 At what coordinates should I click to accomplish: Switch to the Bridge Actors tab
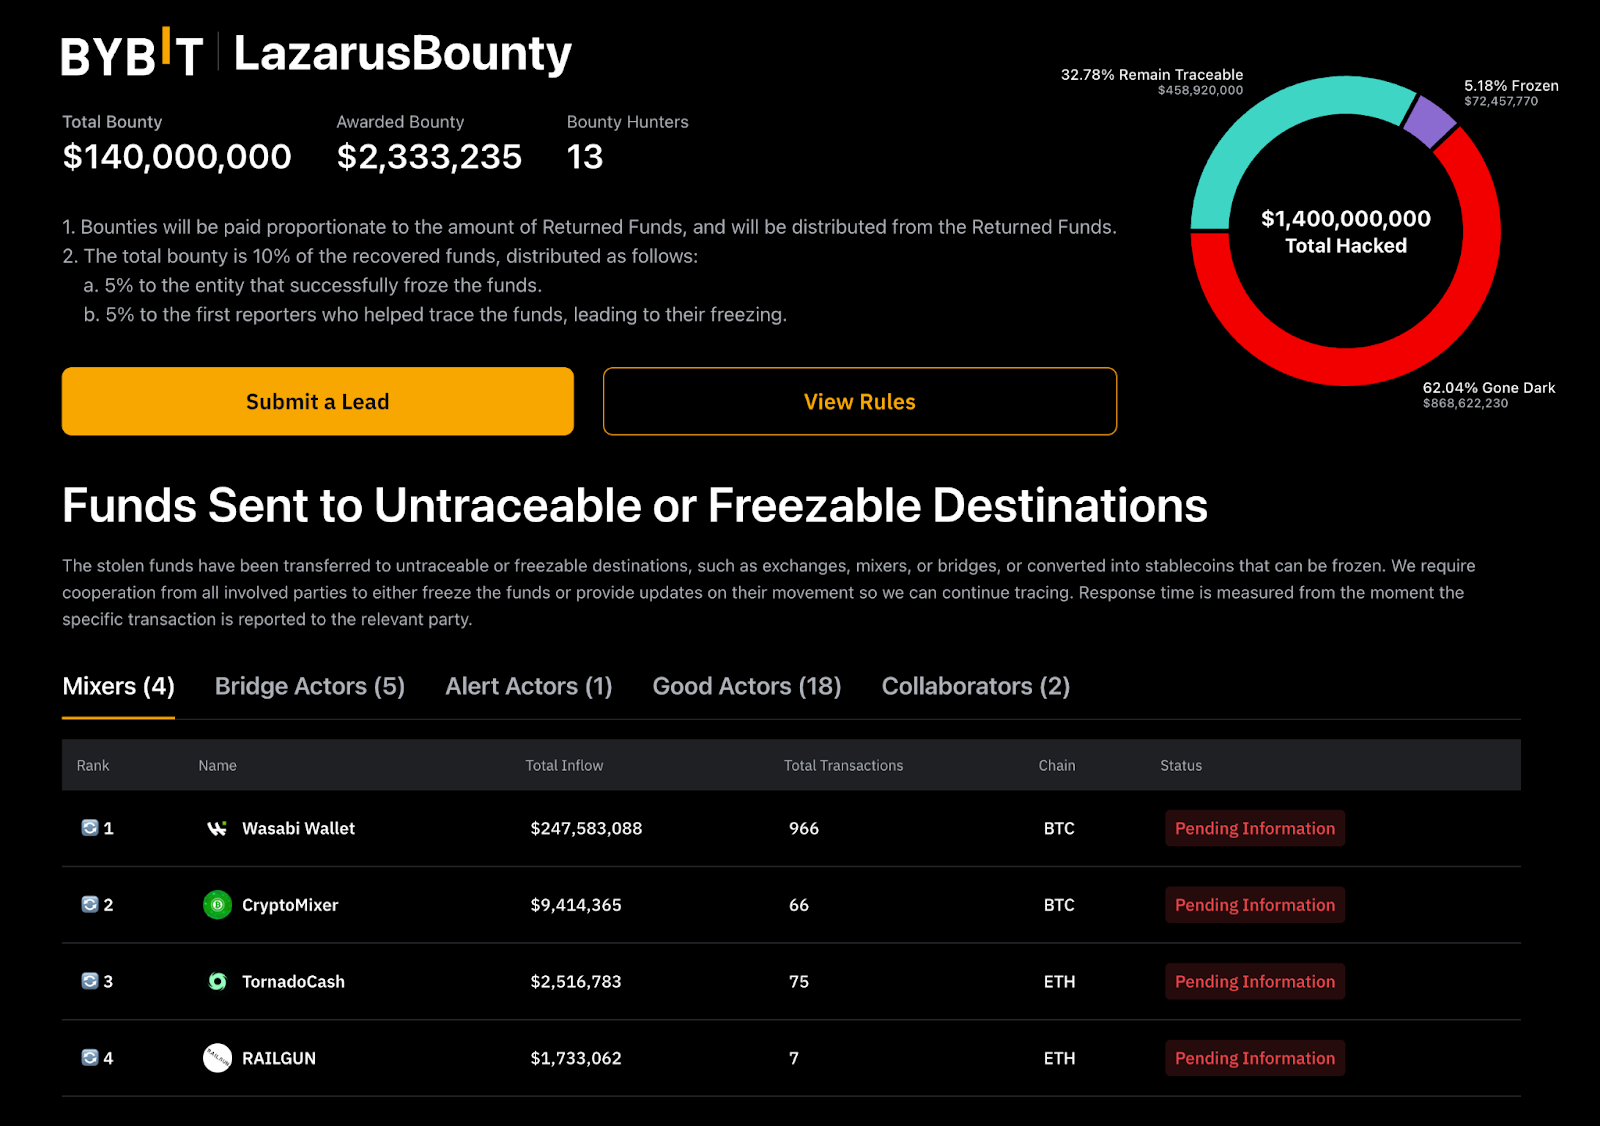310,686
